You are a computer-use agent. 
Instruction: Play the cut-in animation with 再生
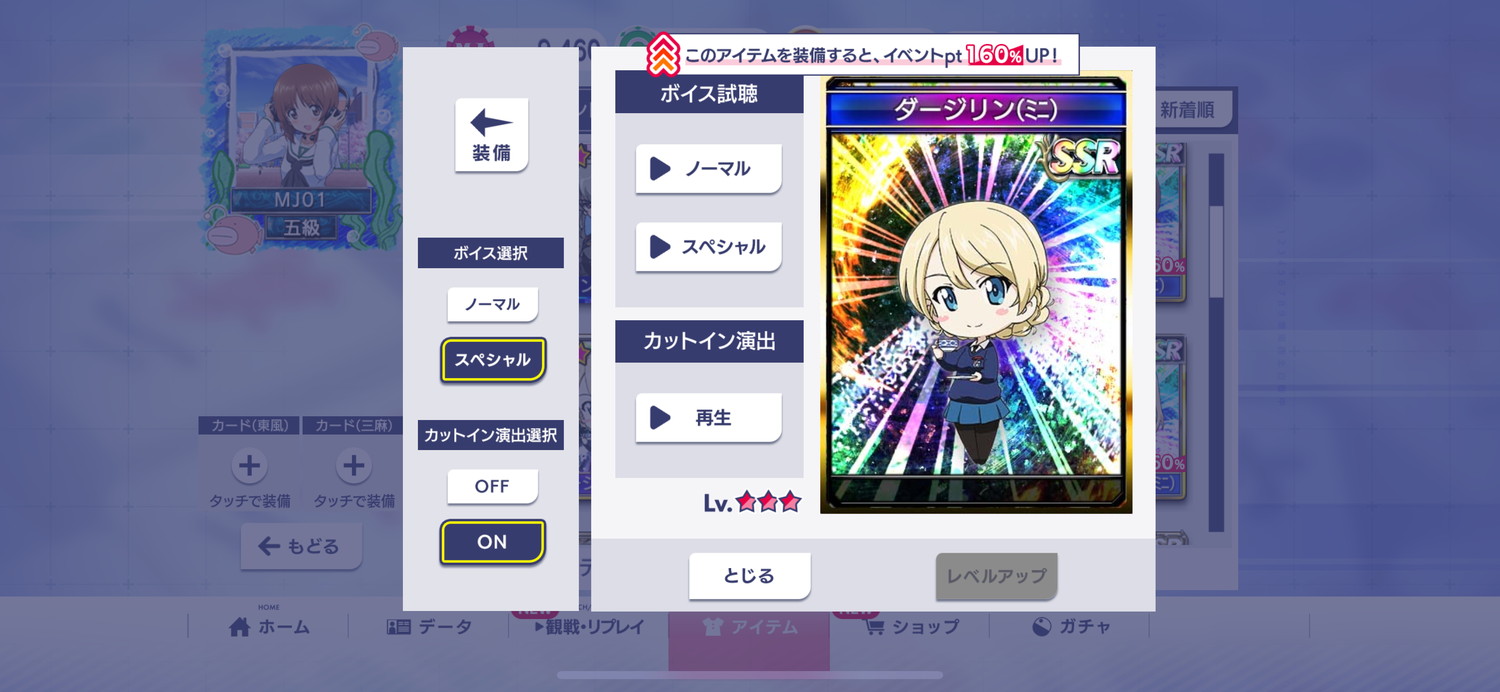click(708, 418)
